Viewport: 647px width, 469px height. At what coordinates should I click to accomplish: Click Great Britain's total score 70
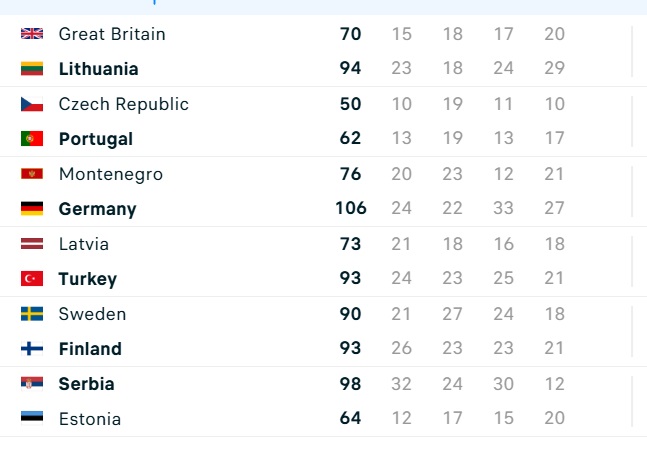tap(350, 34)
